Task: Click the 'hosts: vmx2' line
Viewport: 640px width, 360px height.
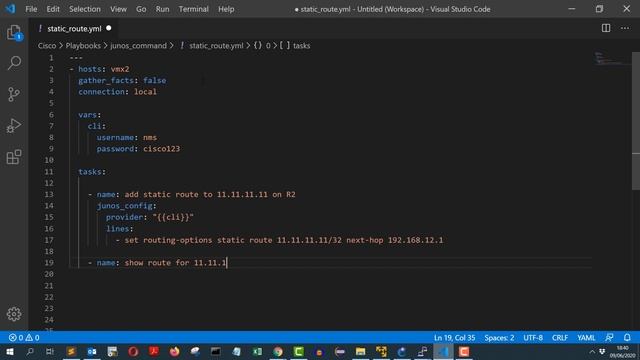Action: pyautogui.click(x=99, y=69)
